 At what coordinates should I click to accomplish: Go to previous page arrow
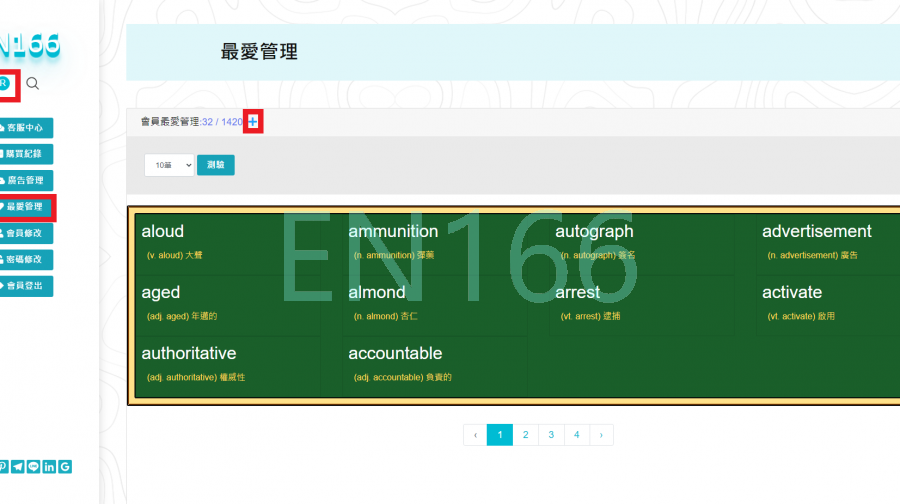[475, 435]
